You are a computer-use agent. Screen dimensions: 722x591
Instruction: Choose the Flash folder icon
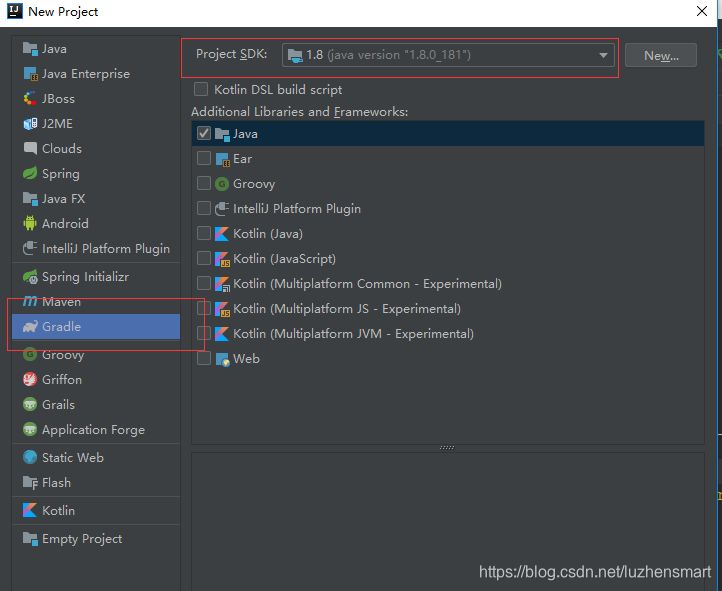(30, 482)
